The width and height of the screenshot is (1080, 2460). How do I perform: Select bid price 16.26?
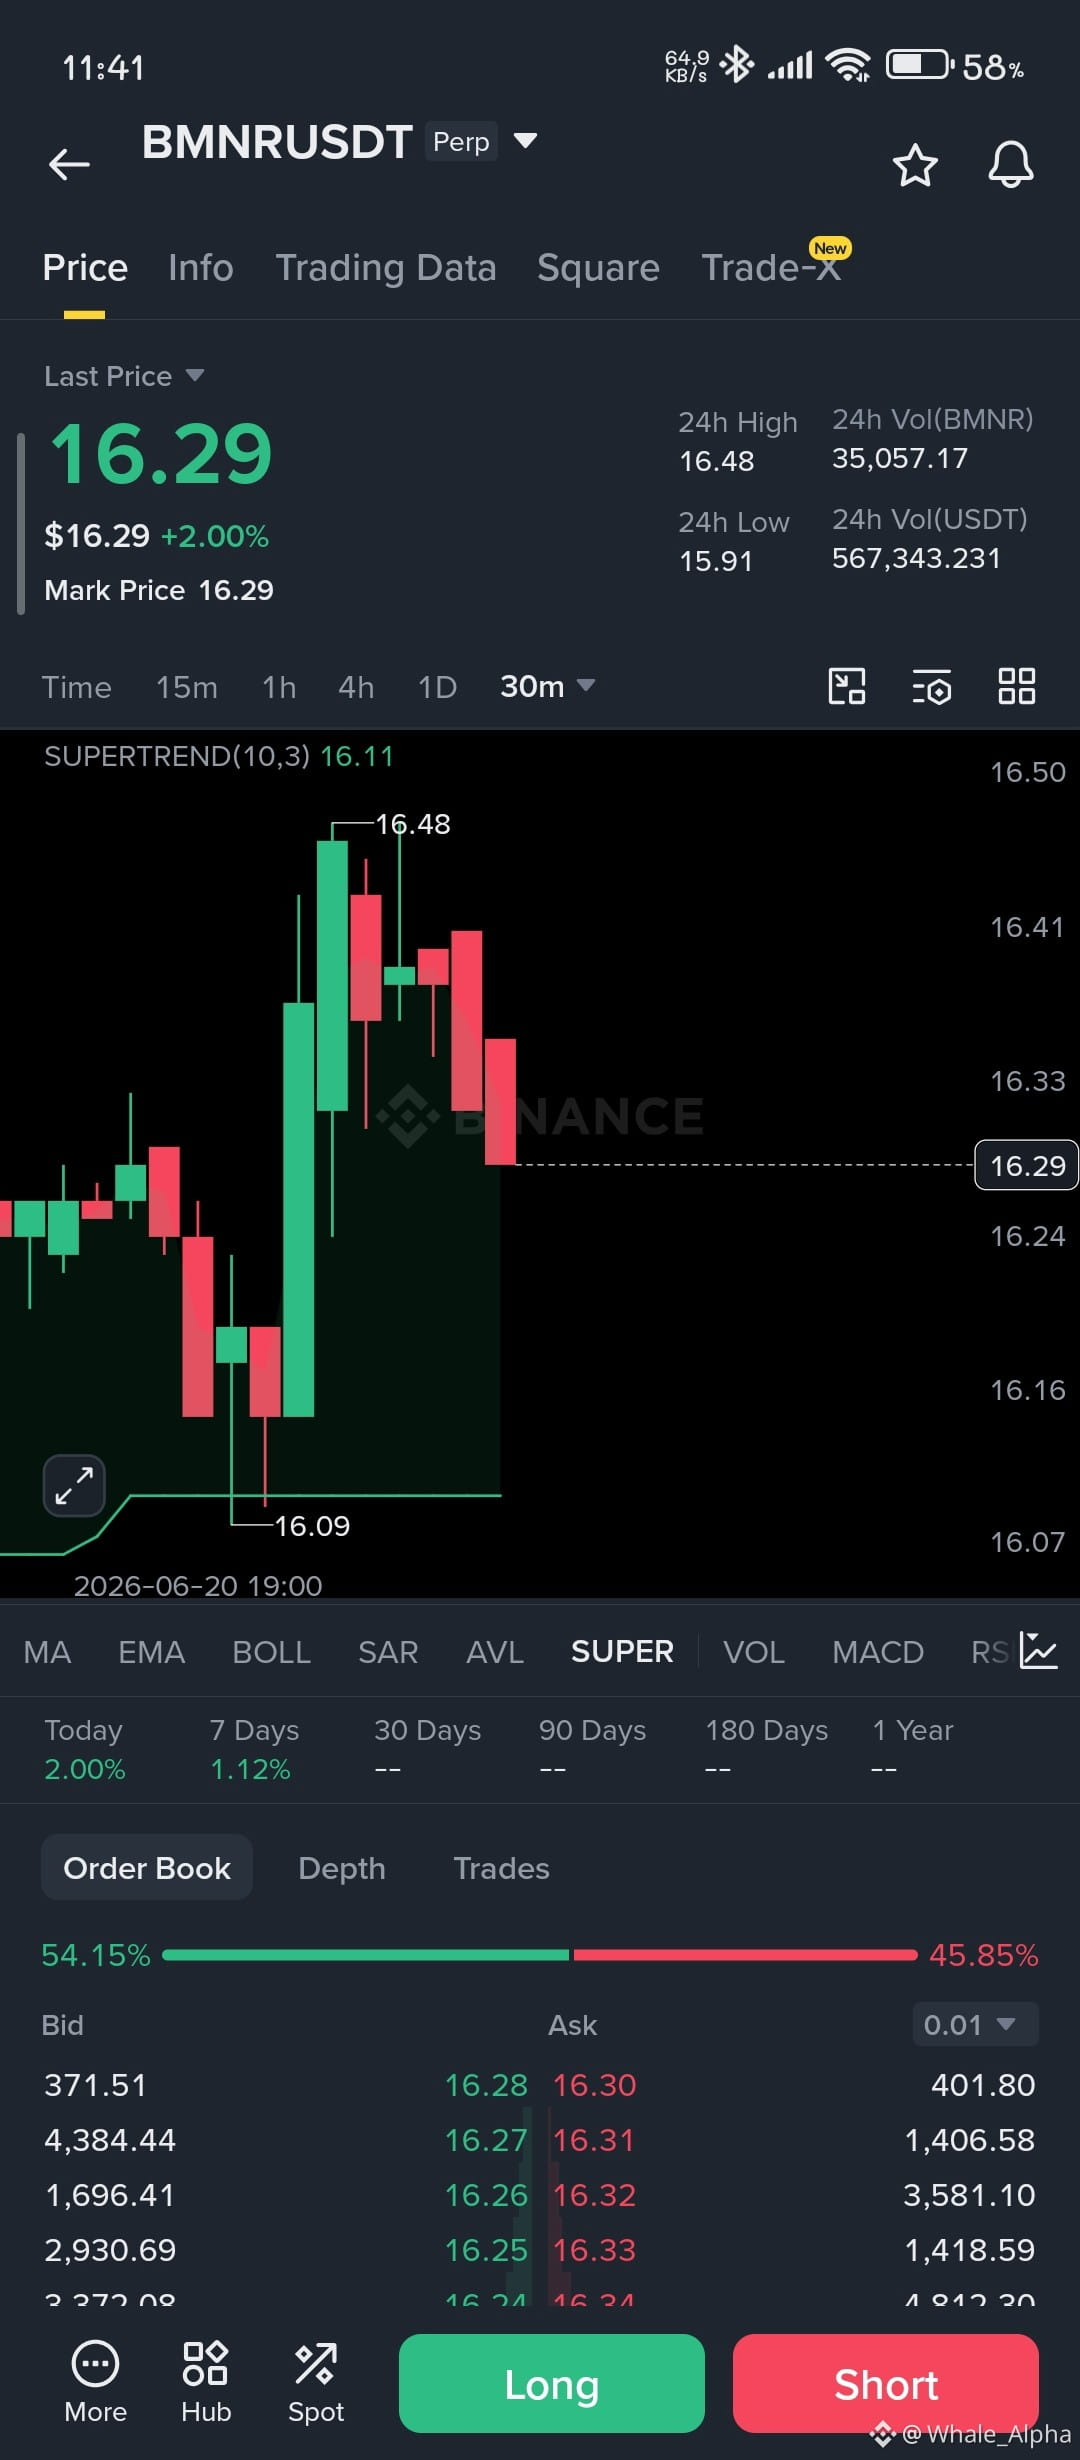click(x=486, y=2195)
